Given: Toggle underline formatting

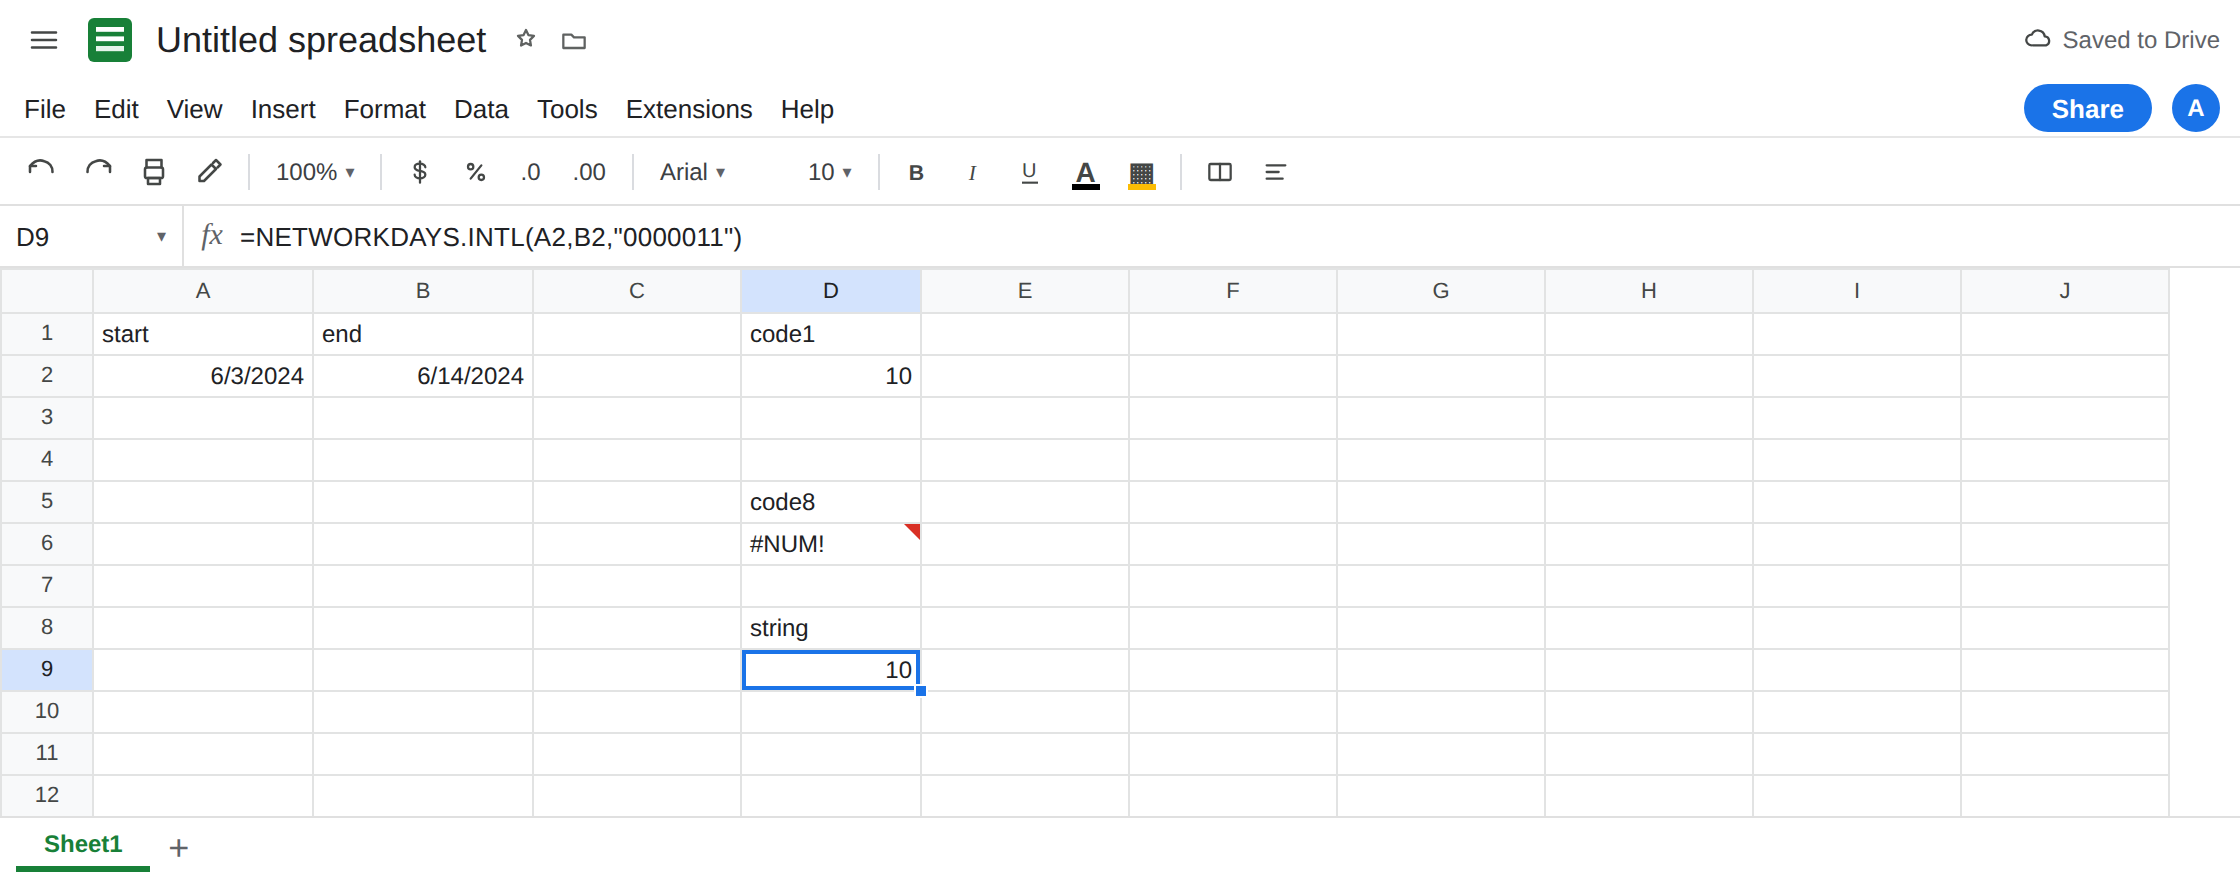Looking at the screenshot, I should [x=1029, y=172].
